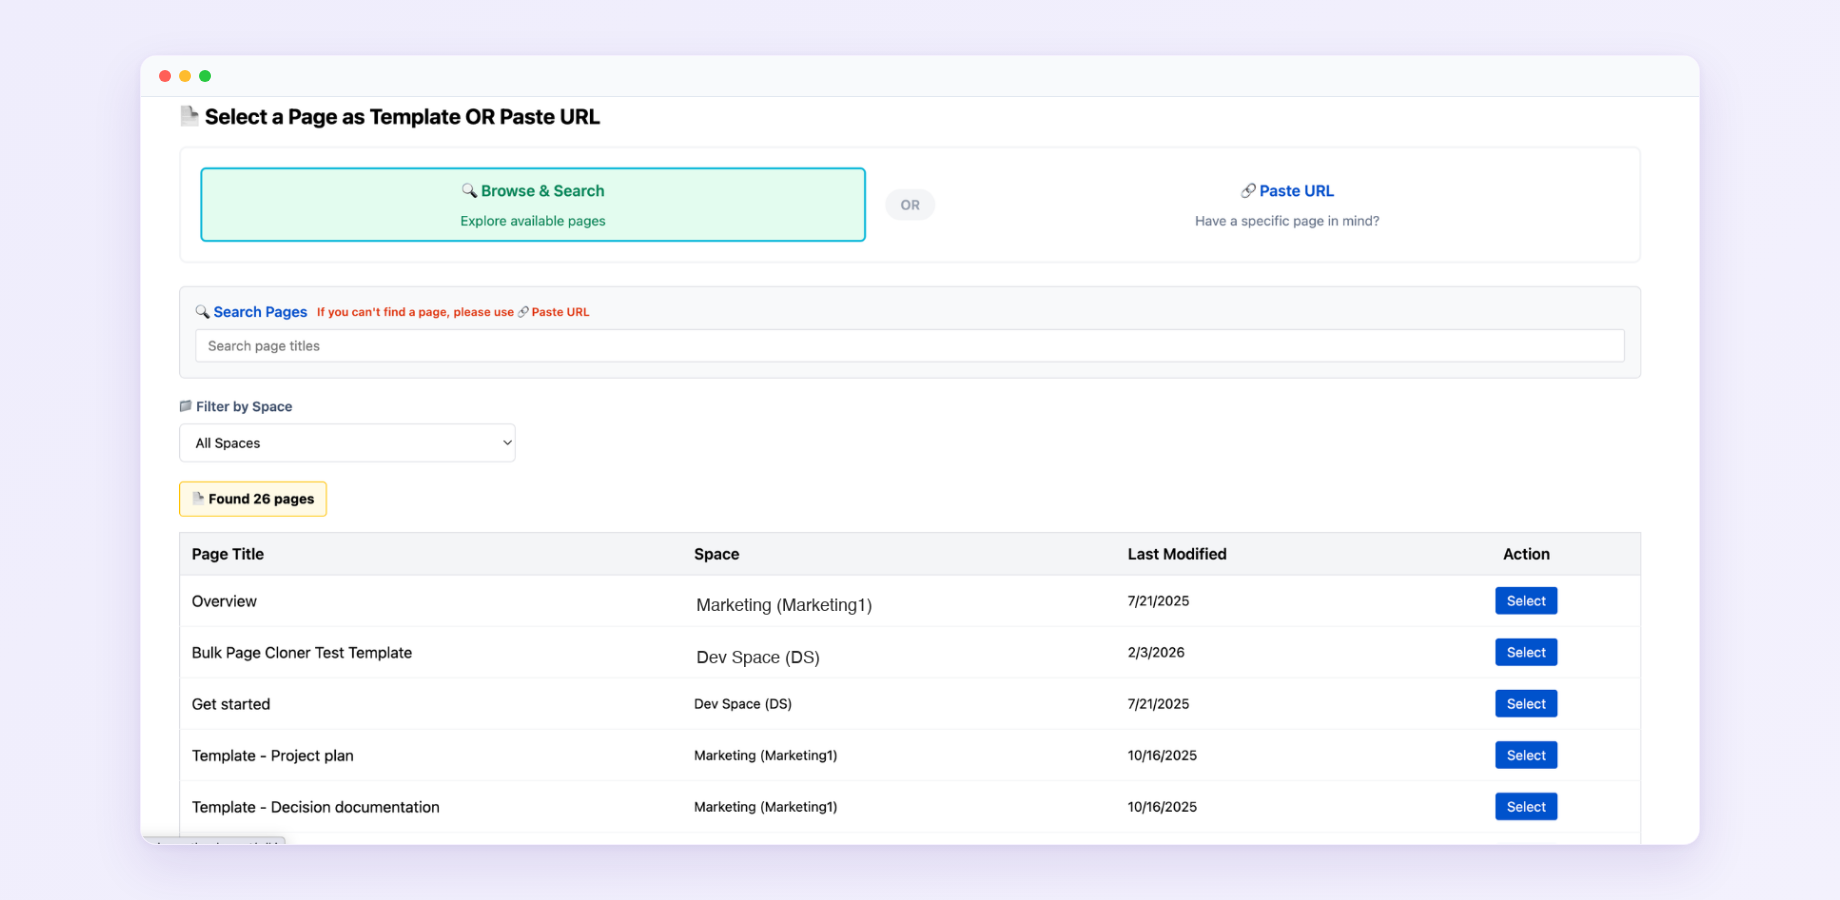Select Template - Decision documentation page
Image resolution: width=1840 pixels, height=900 pixels.
point(1526,807)
